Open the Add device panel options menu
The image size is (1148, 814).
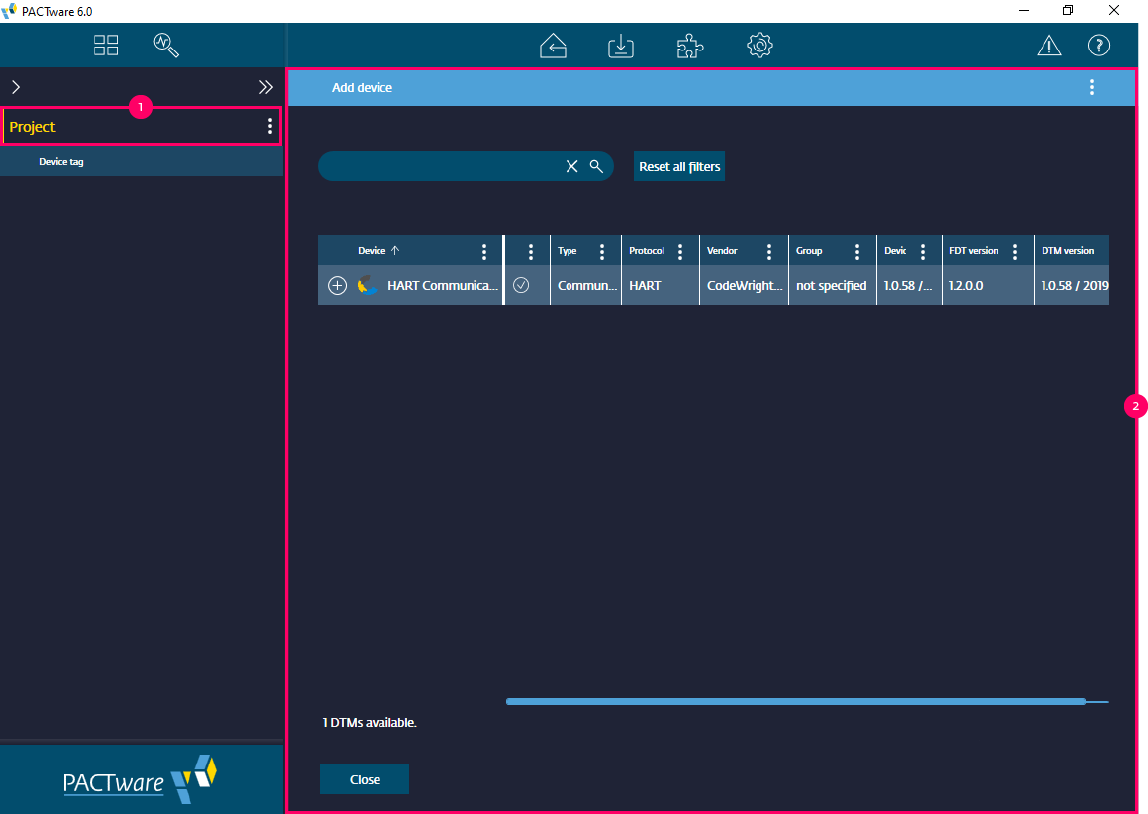(x=1092, y=87)
